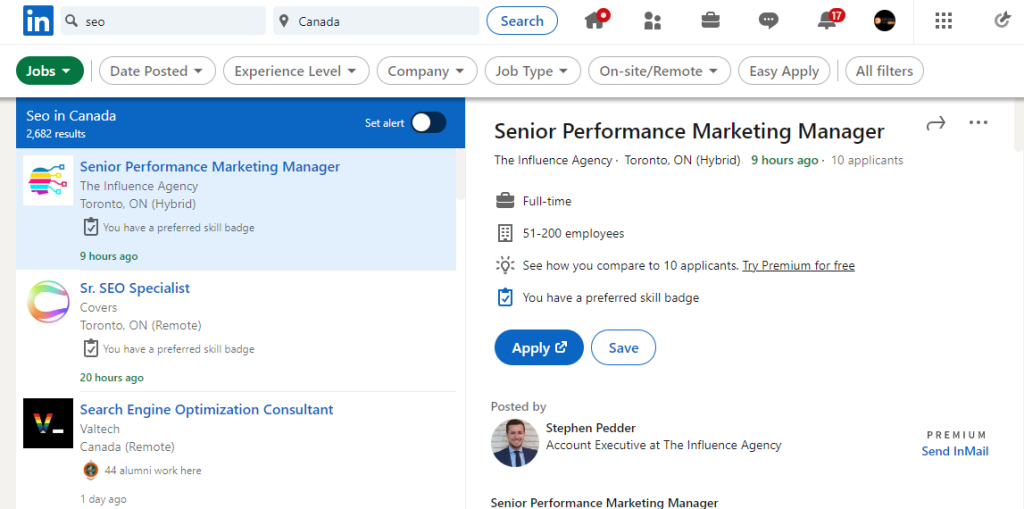The width and height of the screenshot is (1024, 509).
Task: Click the Valtech company logo
Action: (x=48, y=423)
